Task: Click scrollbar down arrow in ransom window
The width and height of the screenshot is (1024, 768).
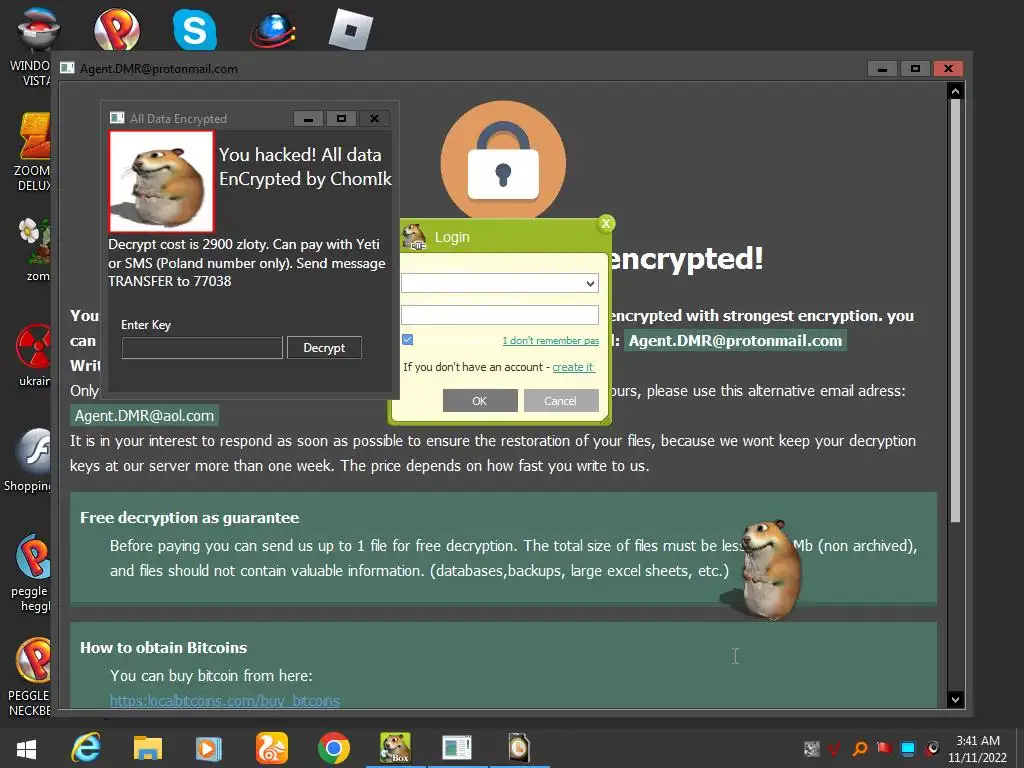Action: click(x=955, y=699)
